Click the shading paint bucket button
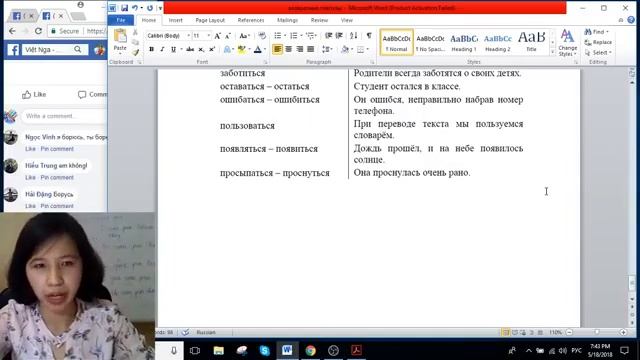The image size is (640, 360). click(345, 49)
